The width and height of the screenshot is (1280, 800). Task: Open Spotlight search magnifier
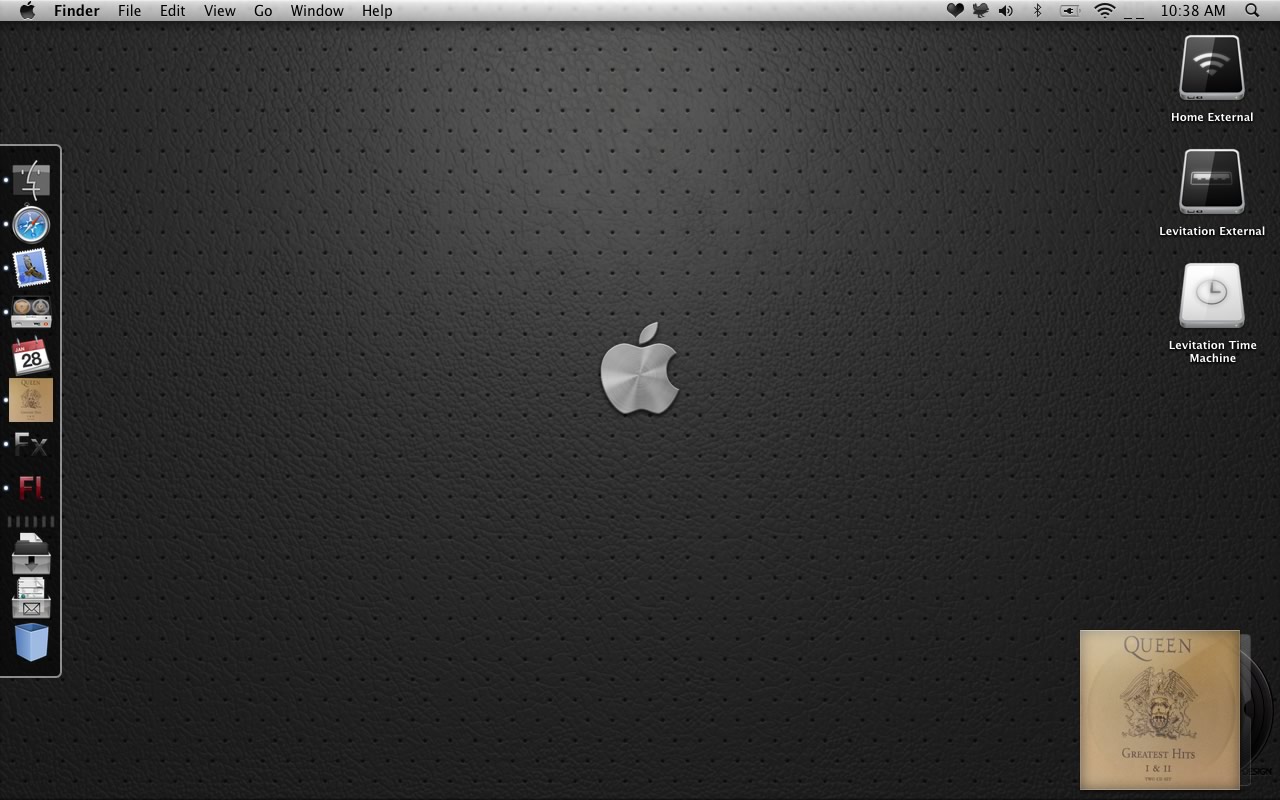(1252, 10)
